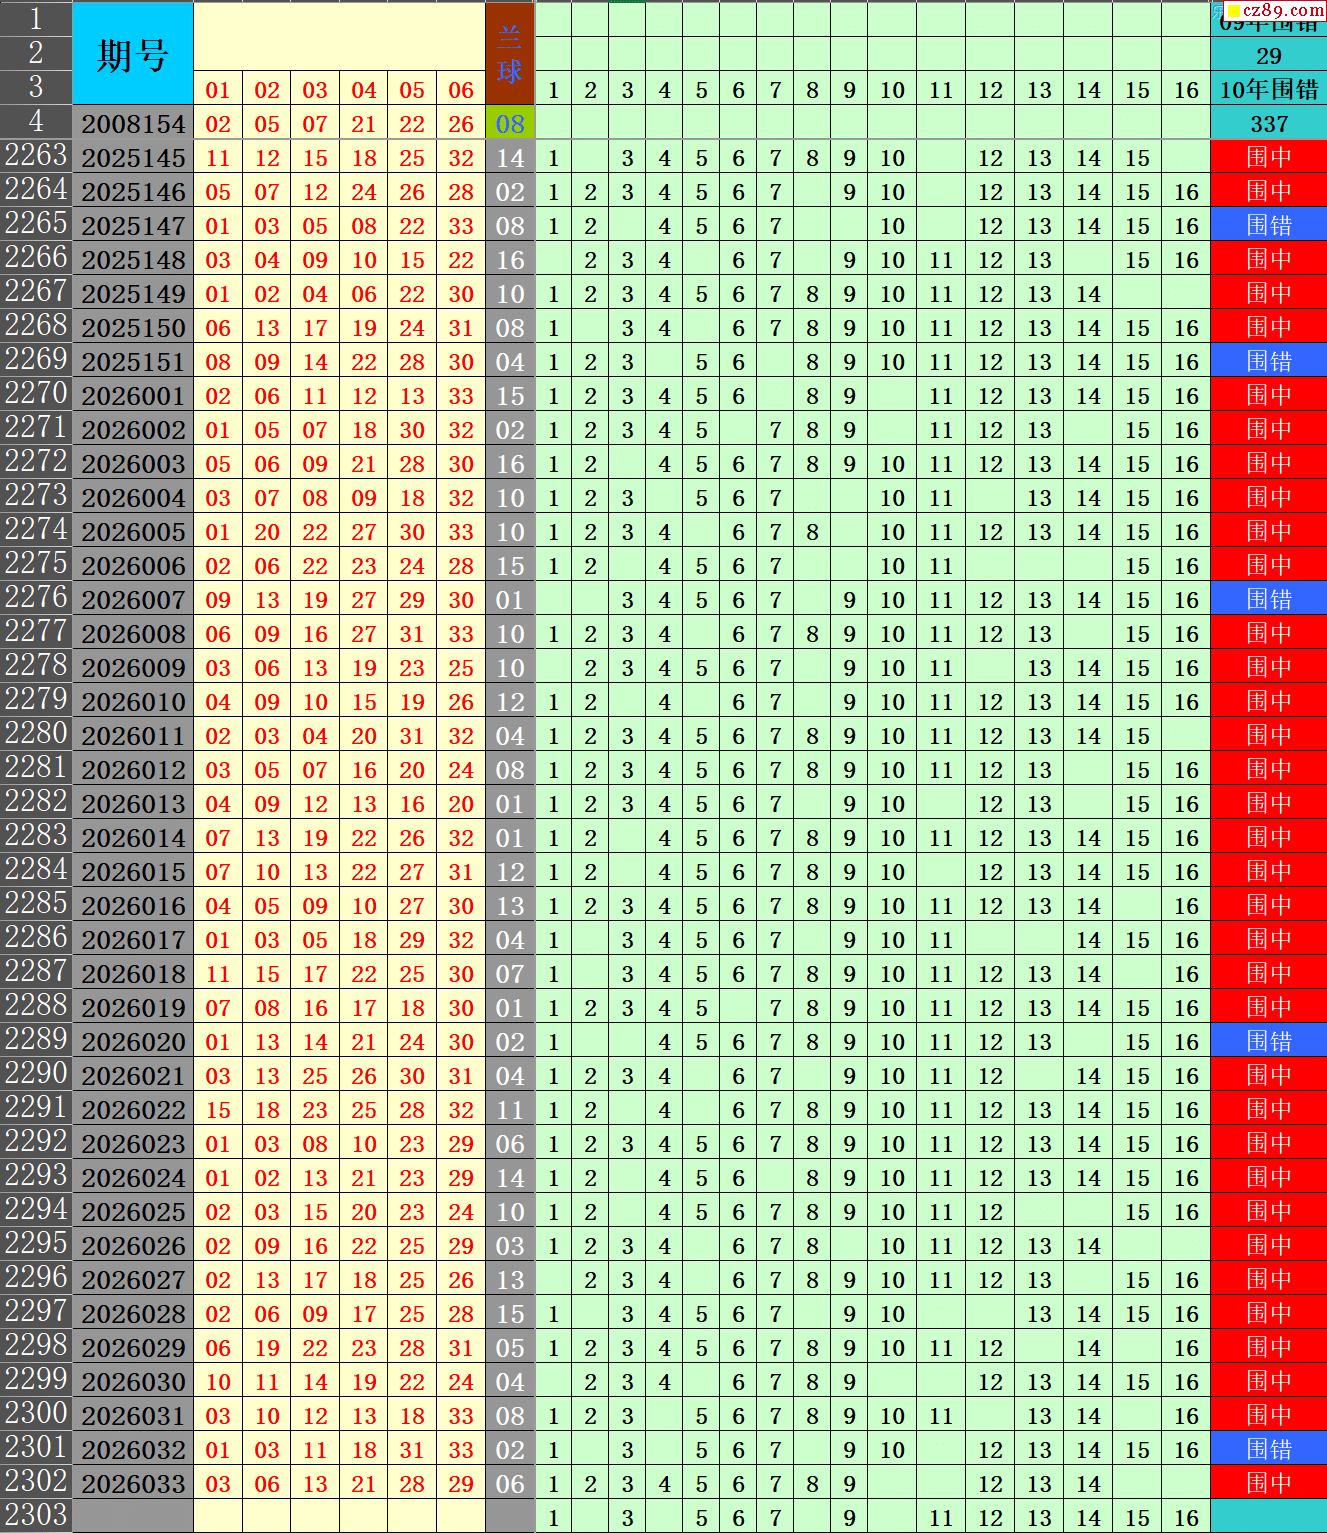The height and width of the screenshot is (1533, 1327).
Task: Click the 围中 cell for issue 2025149
Action: 1269,293
